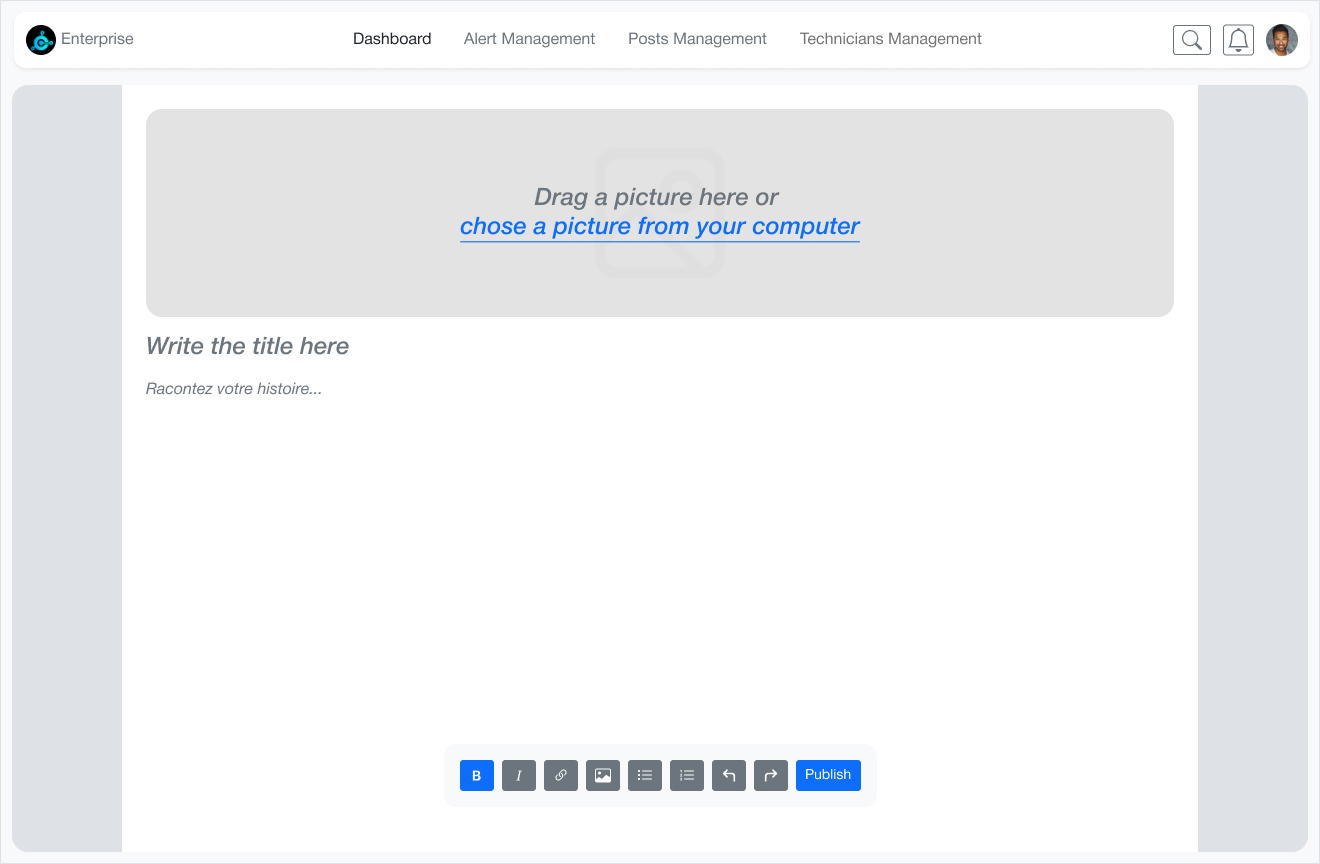This screenshot has height=864, width=1320.
Task: Focus the 'Write the title here' field
Action: click(660, 346)
